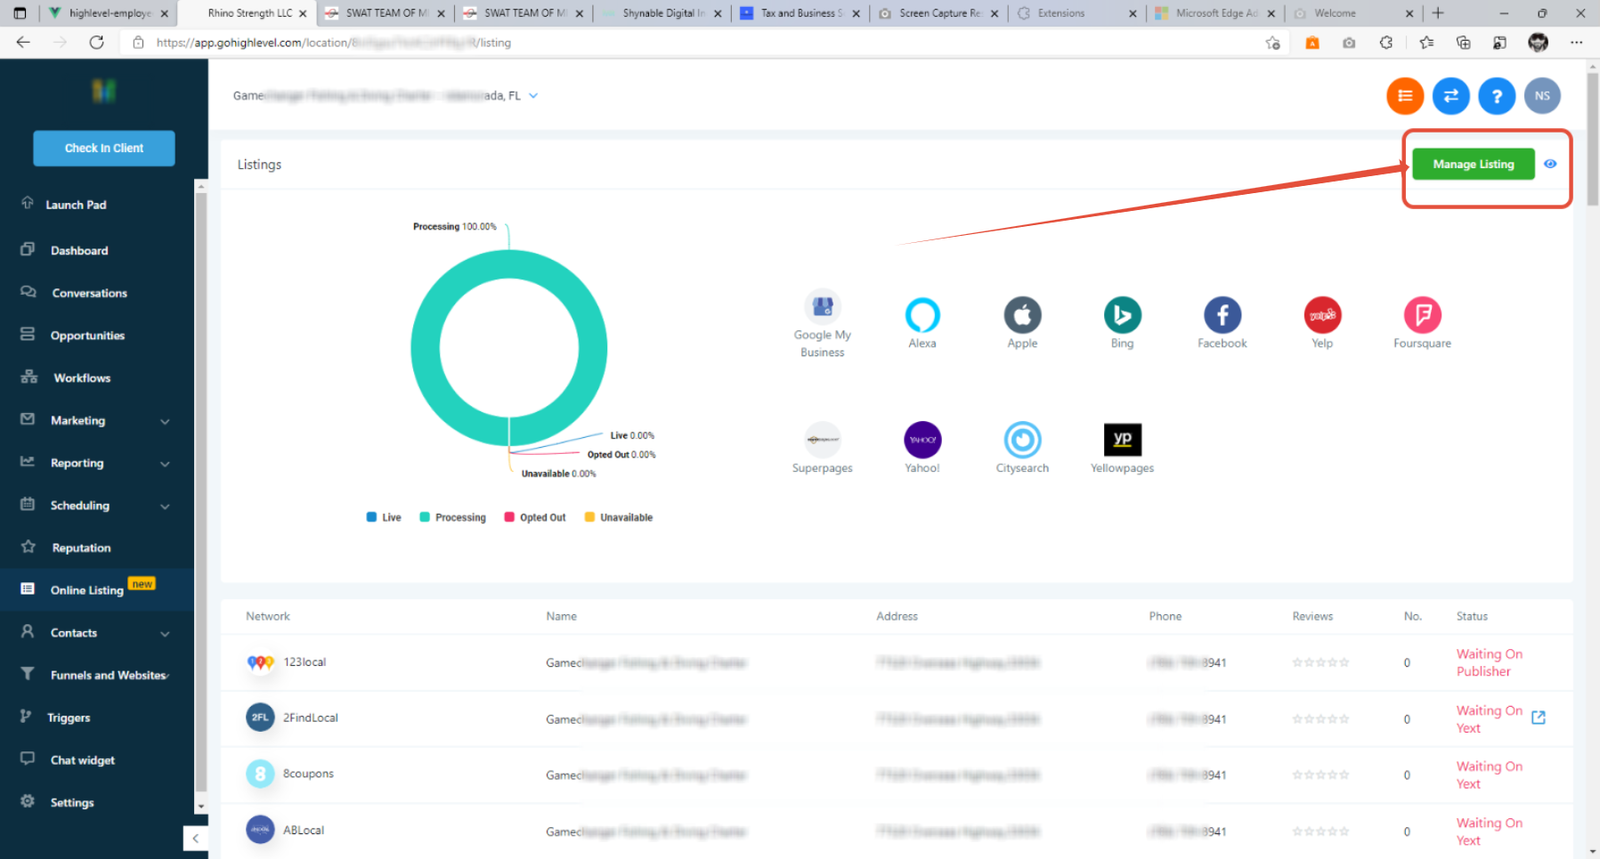
Task: Open the location switcher dropdown arrow
Action: 534,96
